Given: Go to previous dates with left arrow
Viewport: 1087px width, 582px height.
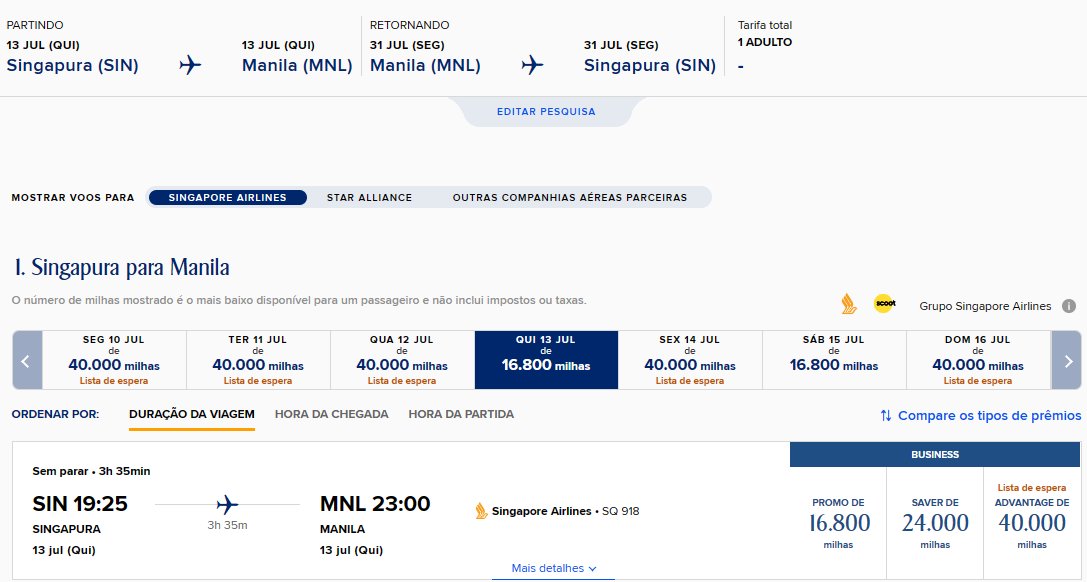Looking at the screenshot, I should [27, 360].
